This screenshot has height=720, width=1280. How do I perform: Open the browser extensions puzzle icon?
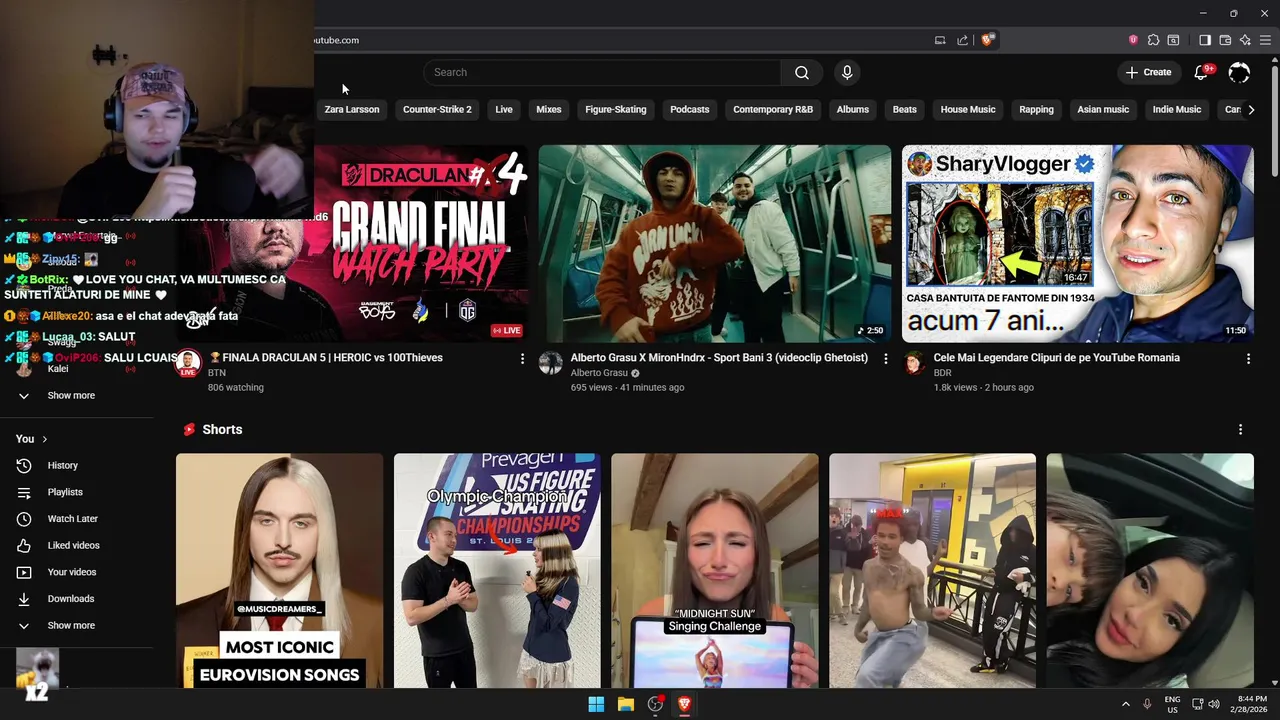1153,40
